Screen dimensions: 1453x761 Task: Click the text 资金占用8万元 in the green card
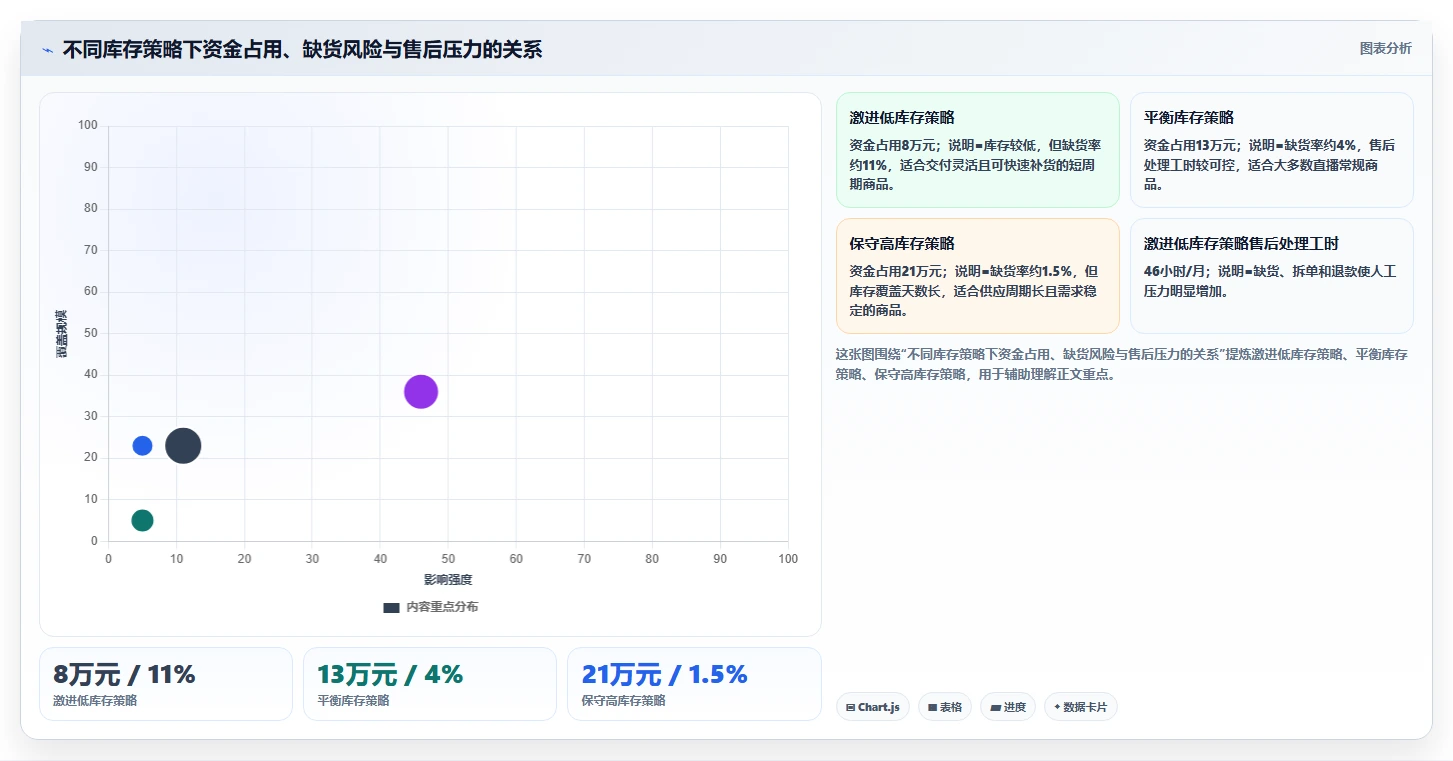coord(891,145)
